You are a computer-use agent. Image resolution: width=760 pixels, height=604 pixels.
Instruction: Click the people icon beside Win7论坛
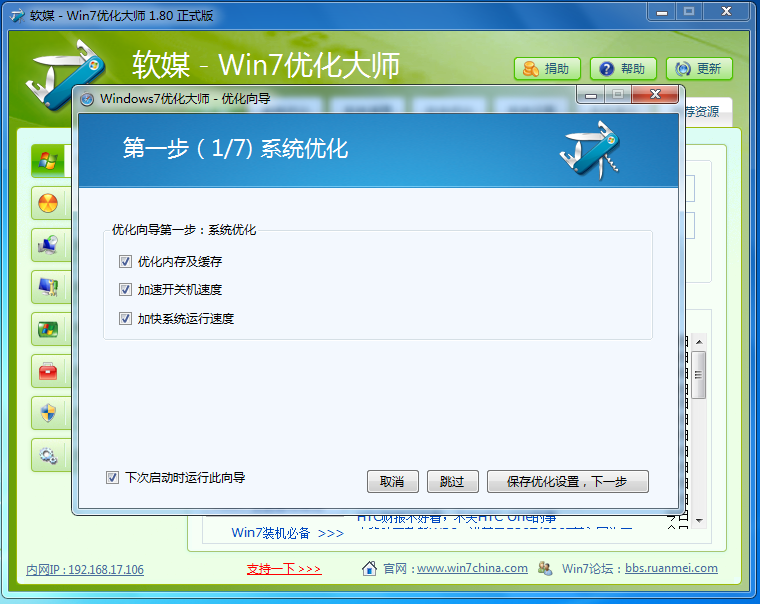click(545, 568)
